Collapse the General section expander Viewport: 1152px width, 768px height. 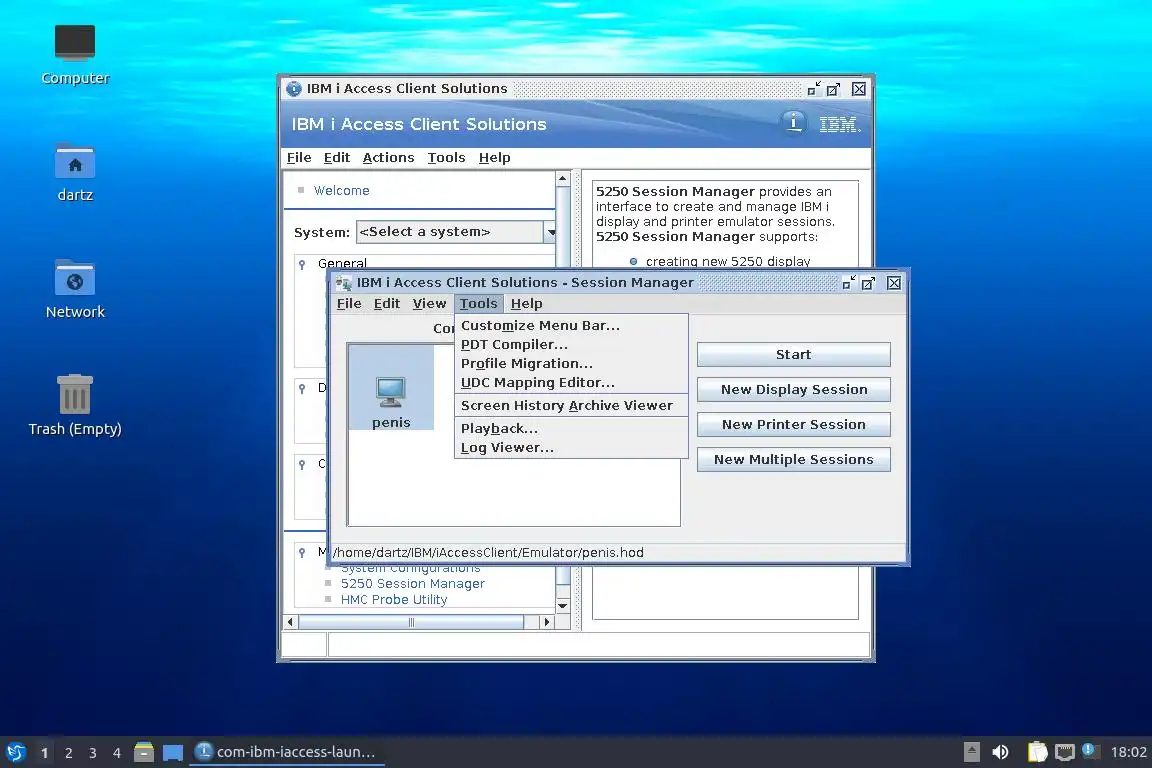point(302,265)
